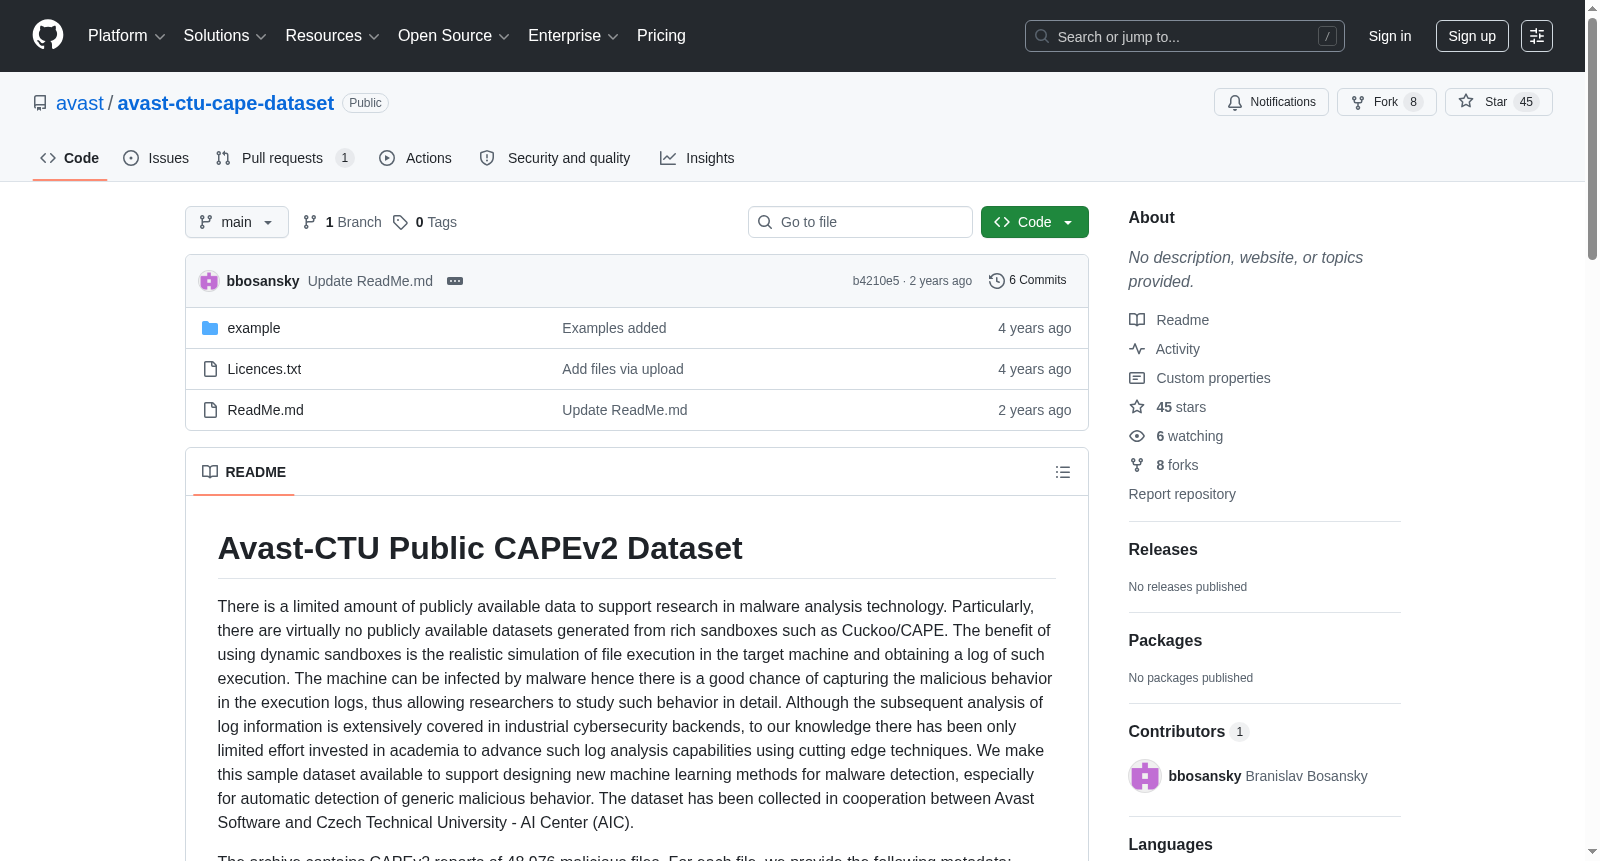Select the Code tab
The image size is (1600, 861).
click(x=70, y=158)
